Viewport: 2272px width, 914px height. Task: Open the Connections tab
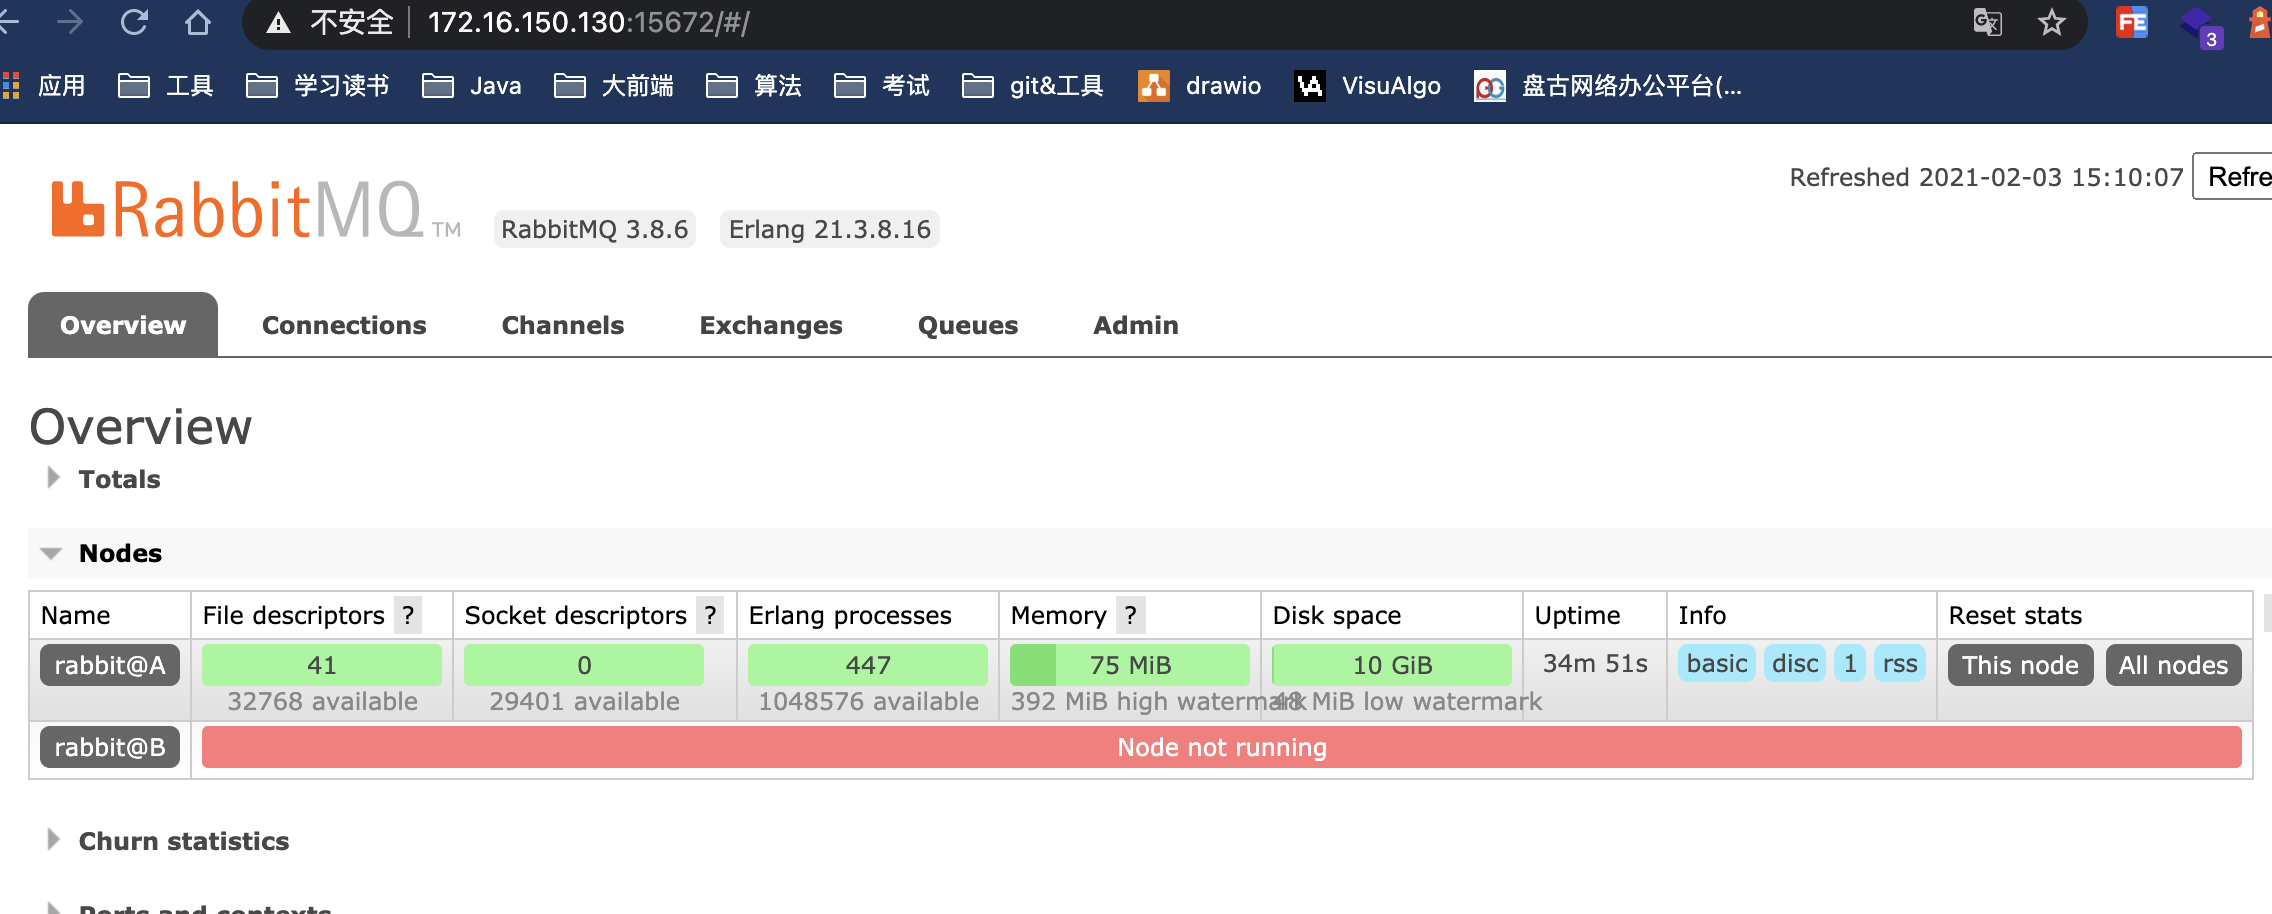click(344, 325)
